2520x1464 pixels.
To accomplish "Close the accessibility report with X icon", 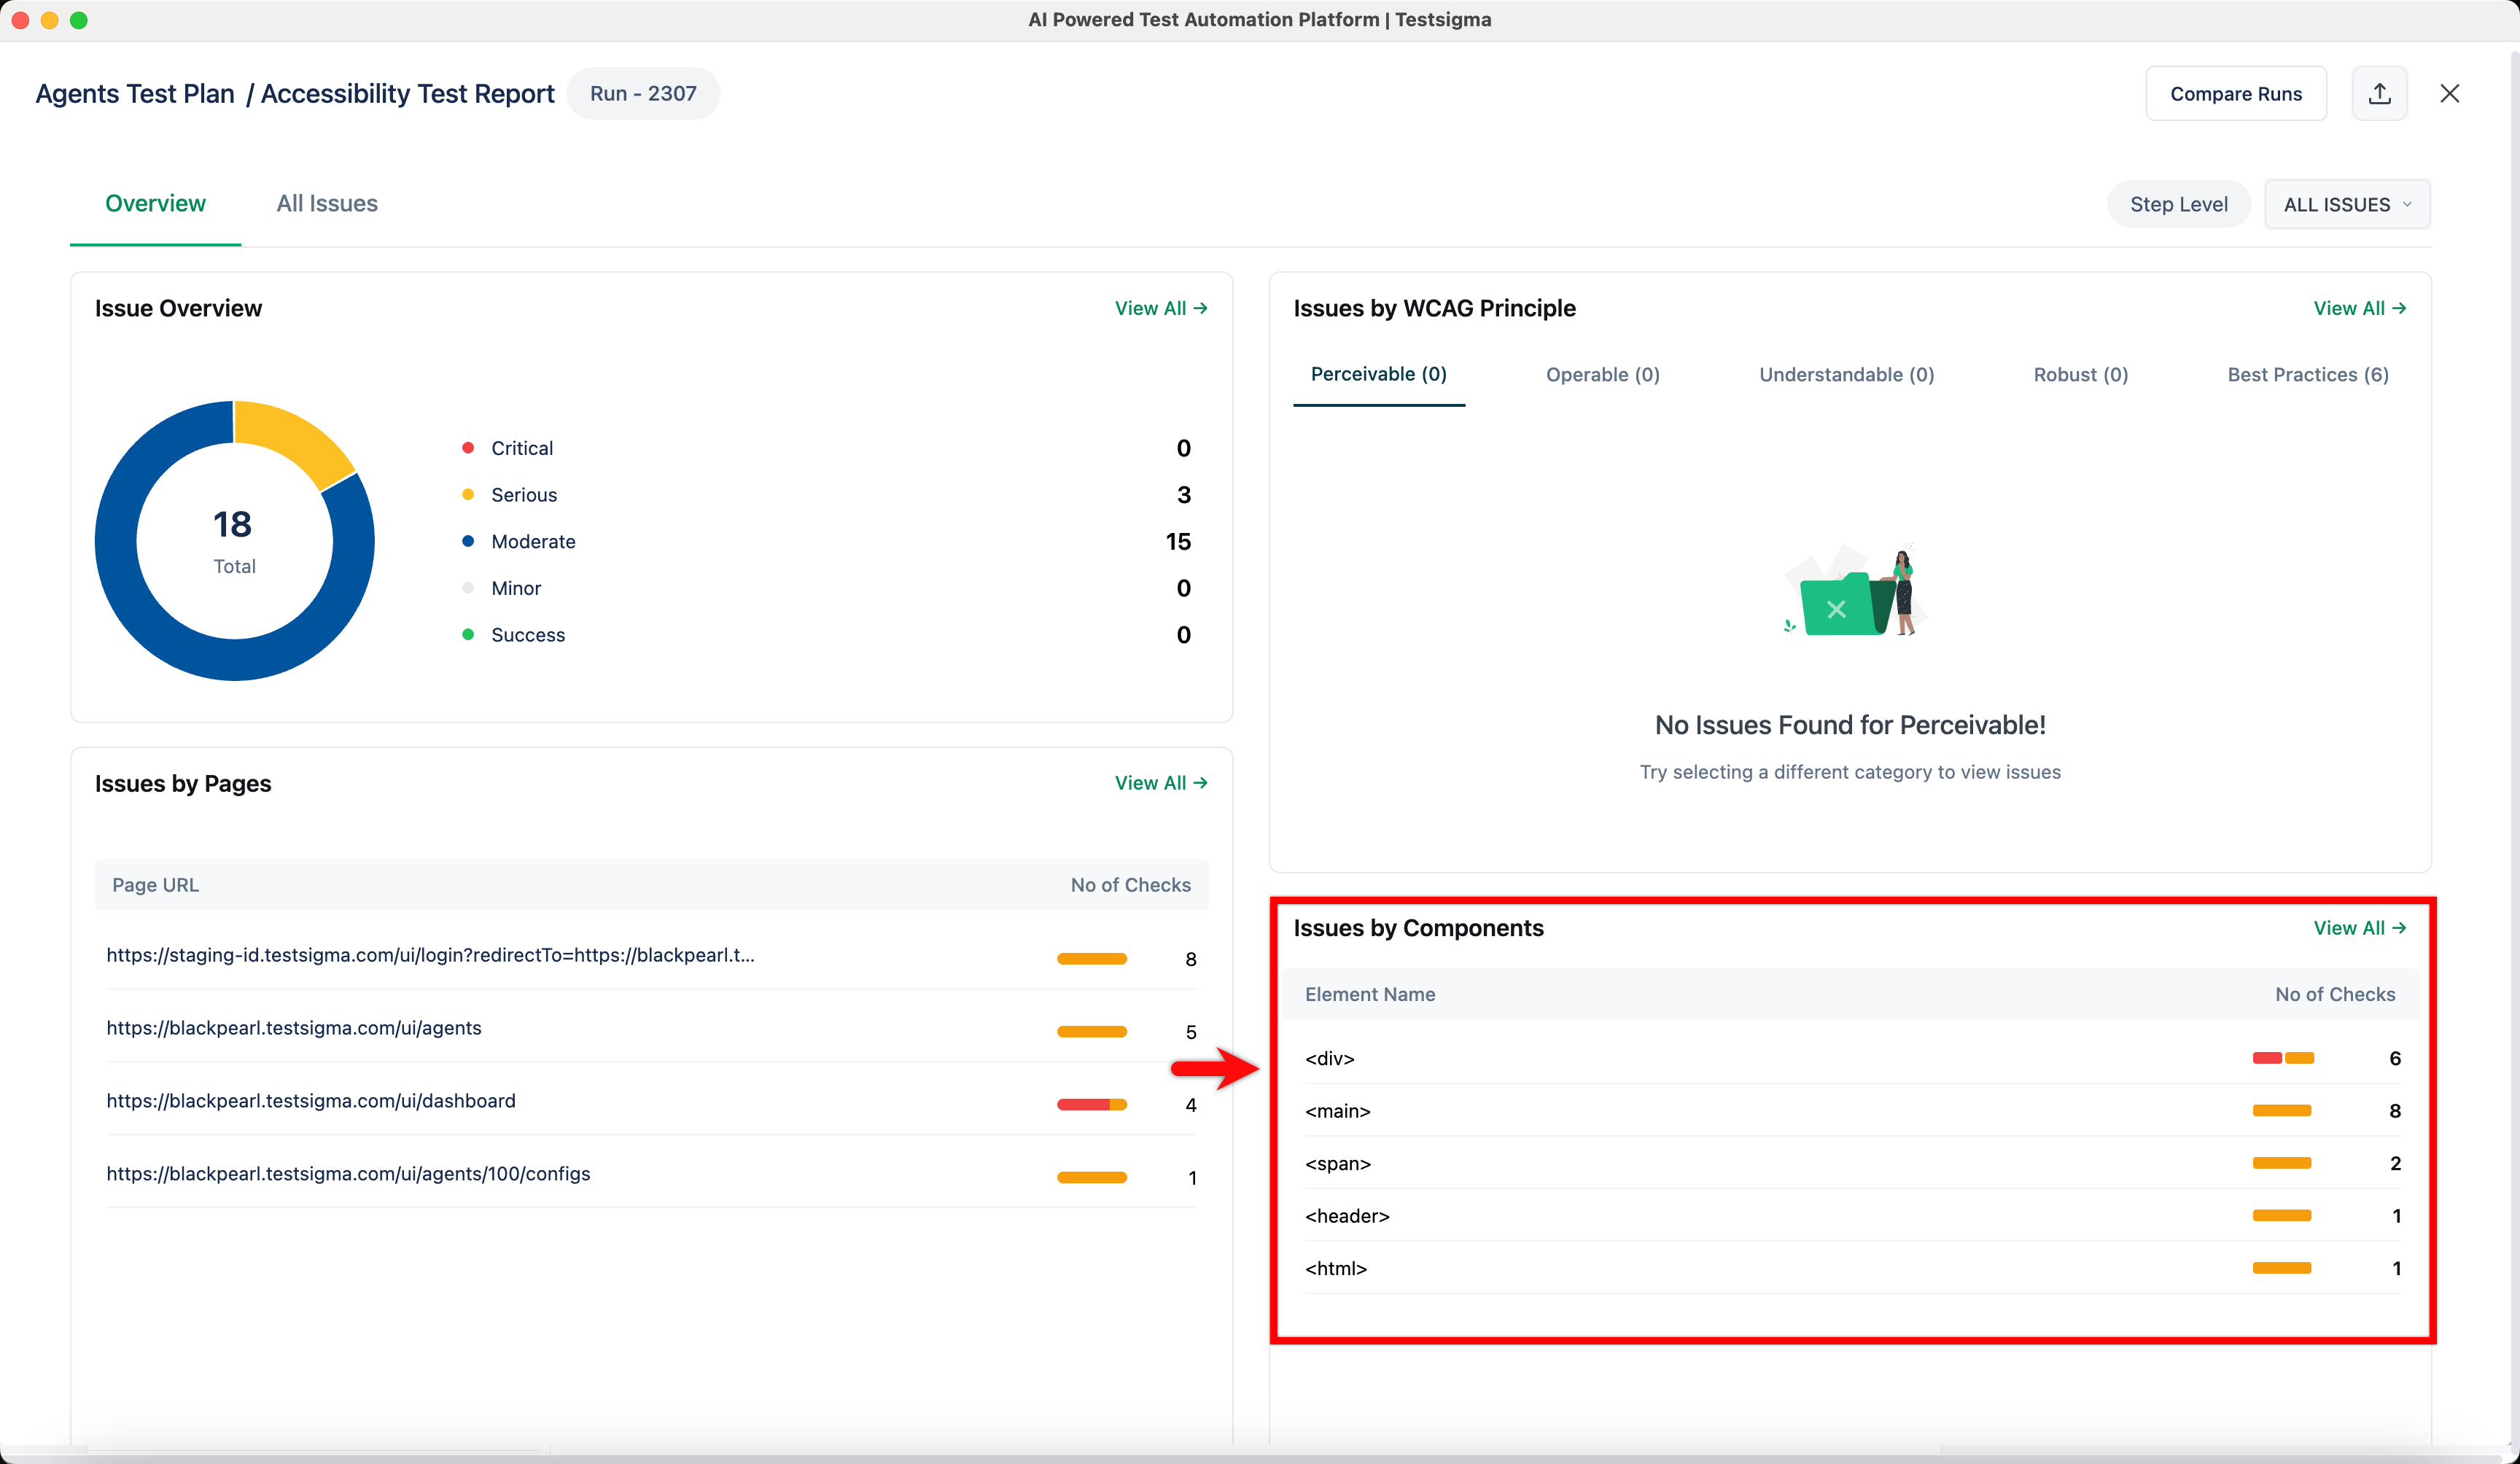I will coord(2449,94).
